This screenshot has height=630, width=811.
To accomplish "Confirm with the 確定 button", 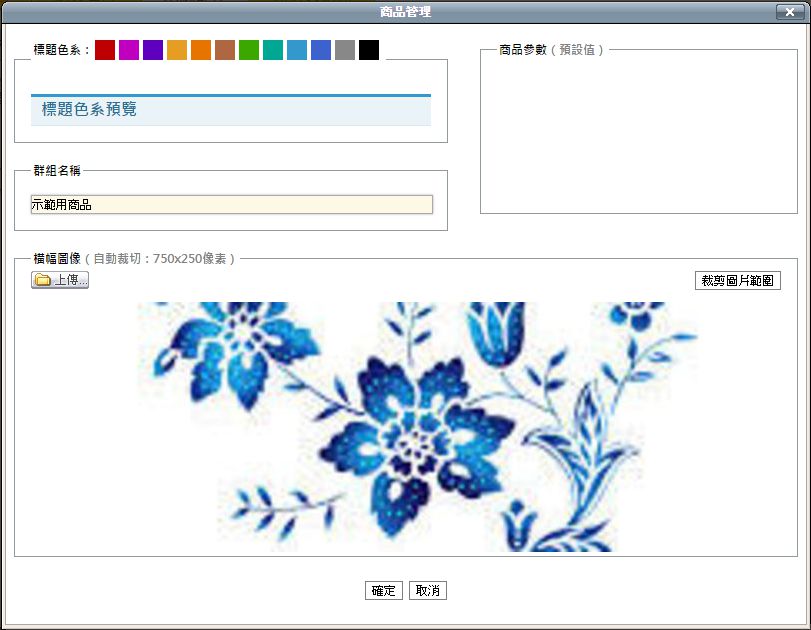I will (384, 590).
